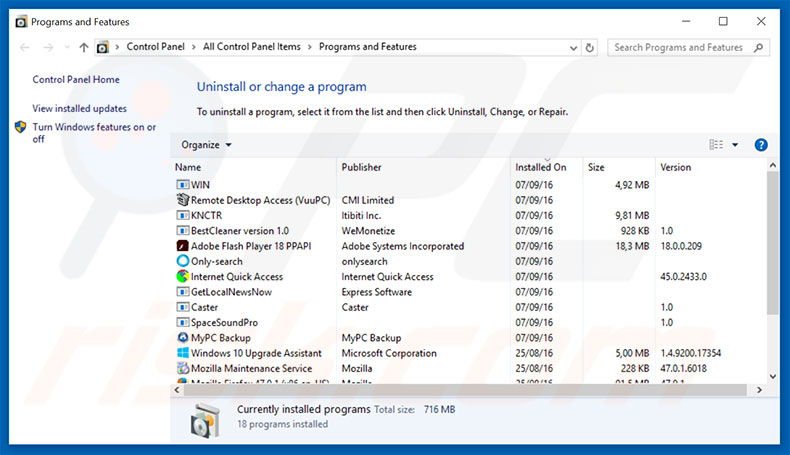Image resolution: width=790 pixels, height=455 pixels.
Task: Expand chevron after All Control Panel Items
Action: pos(309,47)
